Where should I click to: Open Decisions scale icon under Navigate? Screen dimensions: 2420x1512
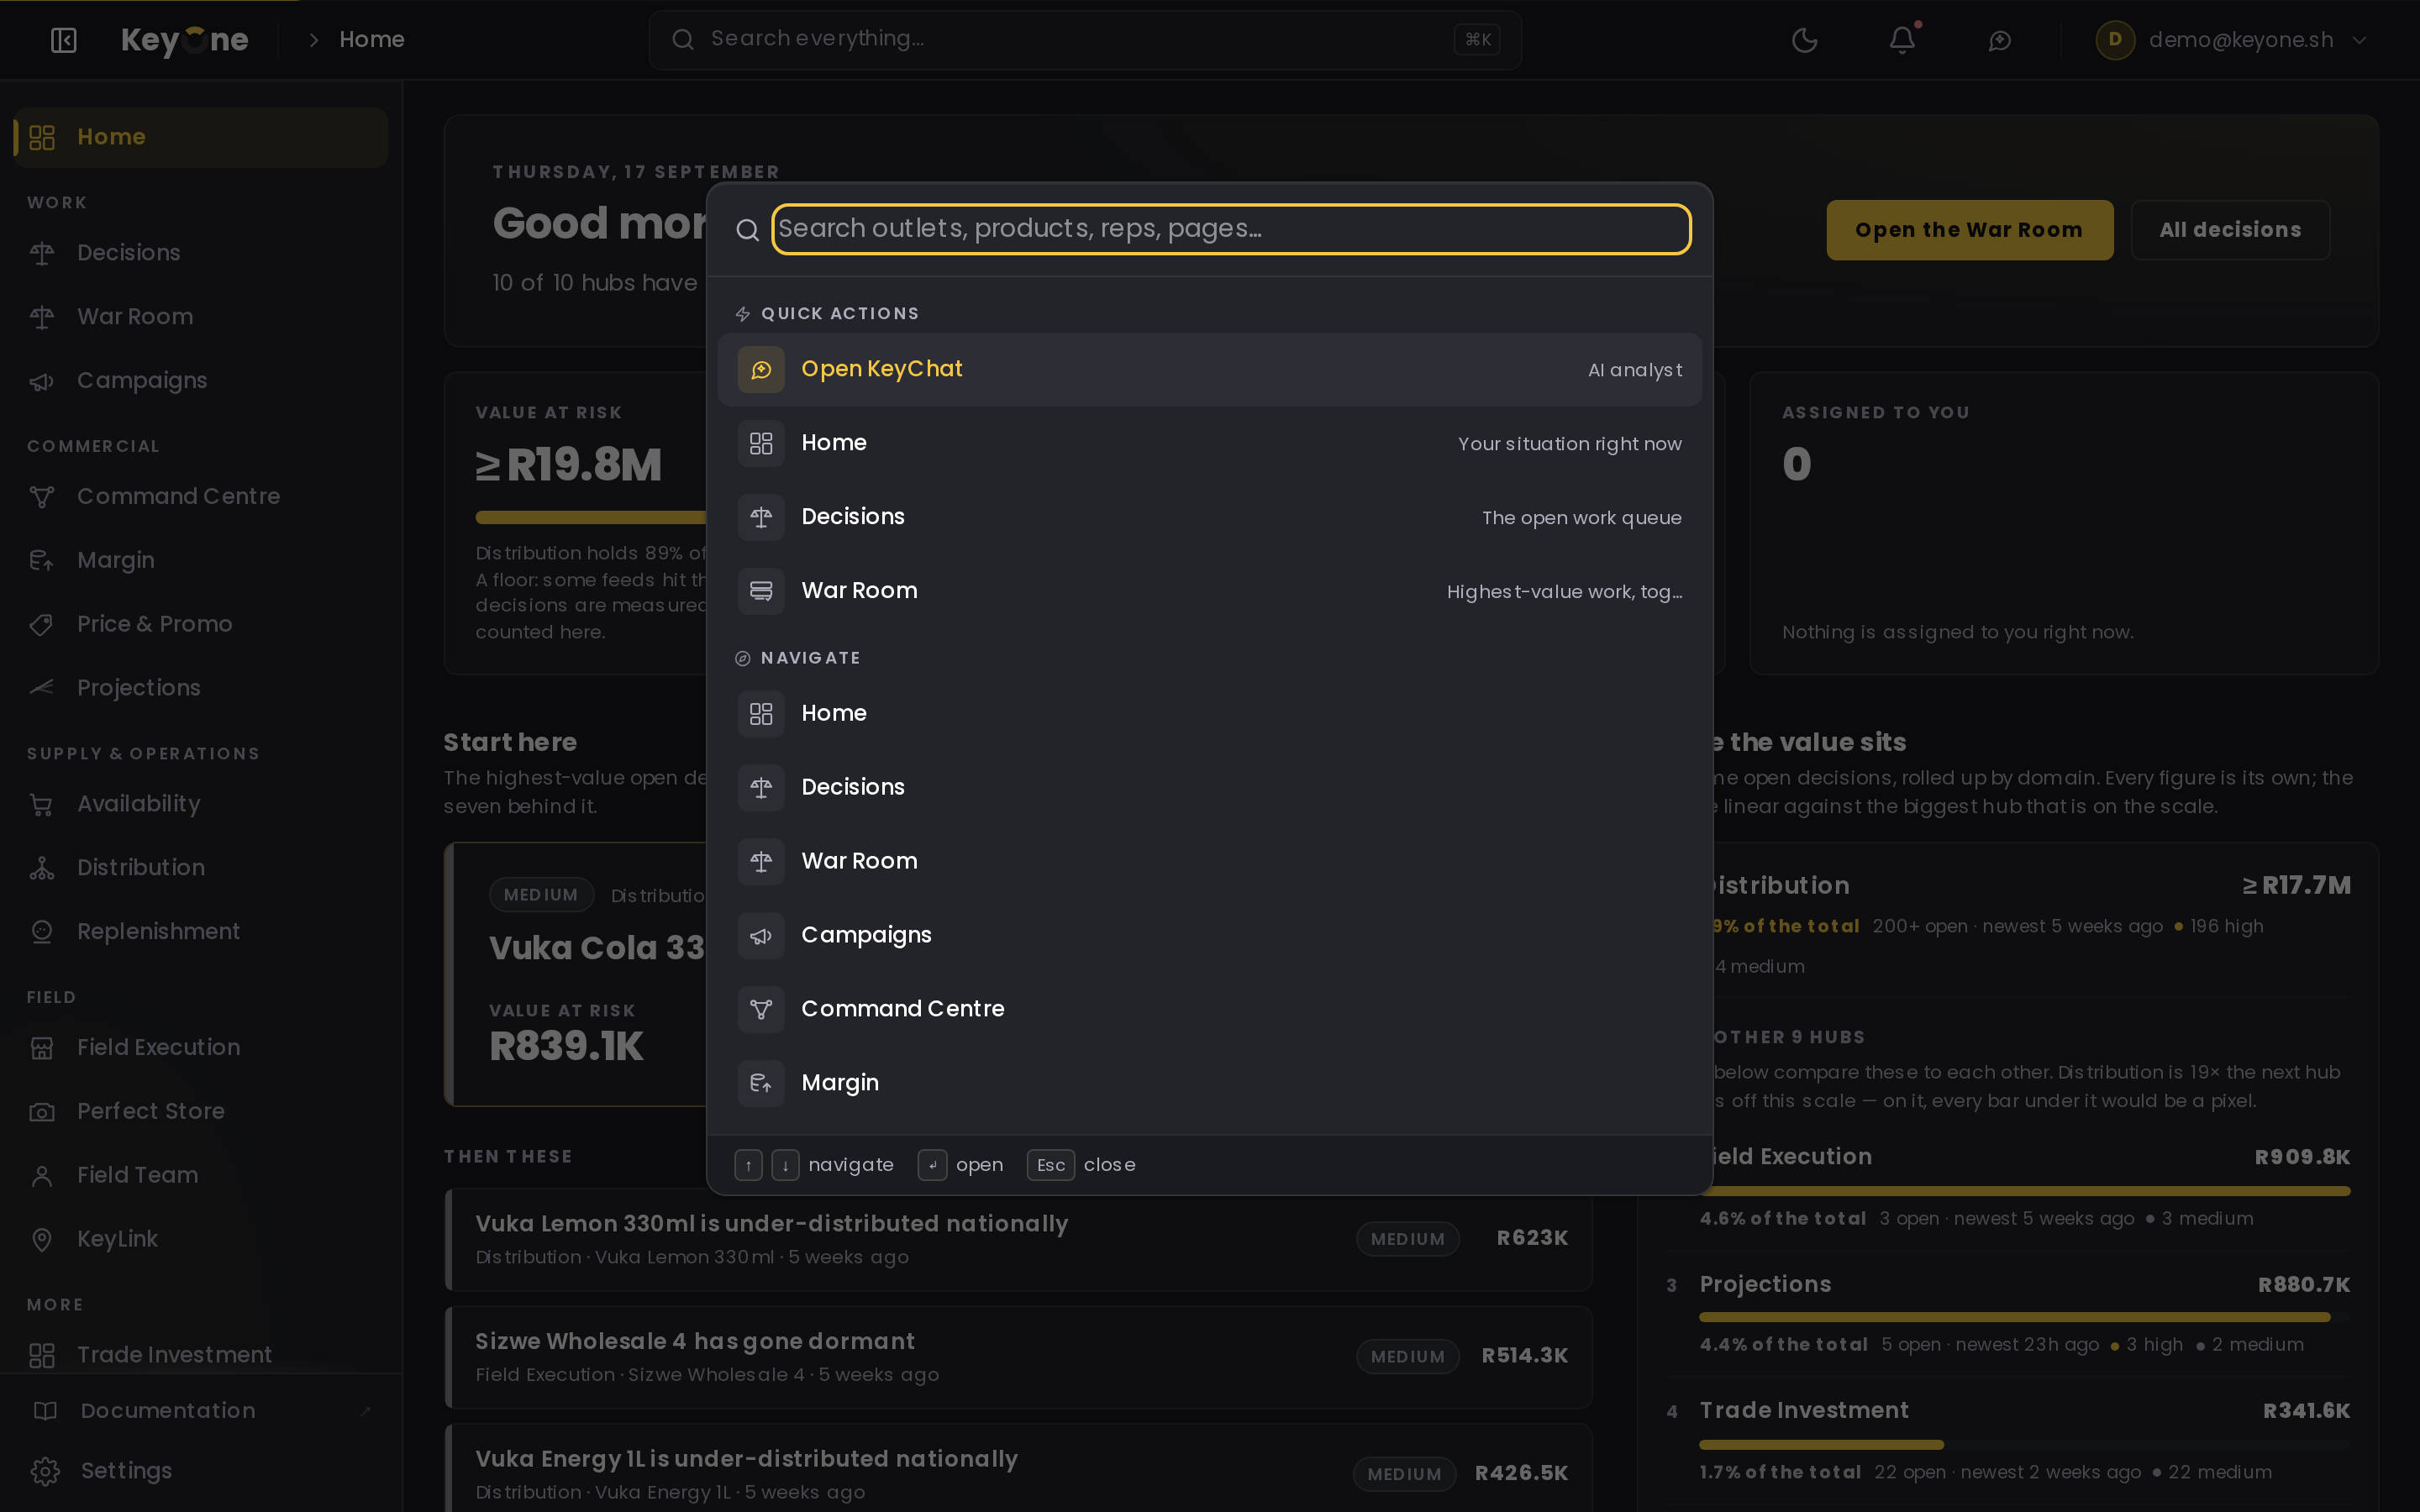point(761,787)
